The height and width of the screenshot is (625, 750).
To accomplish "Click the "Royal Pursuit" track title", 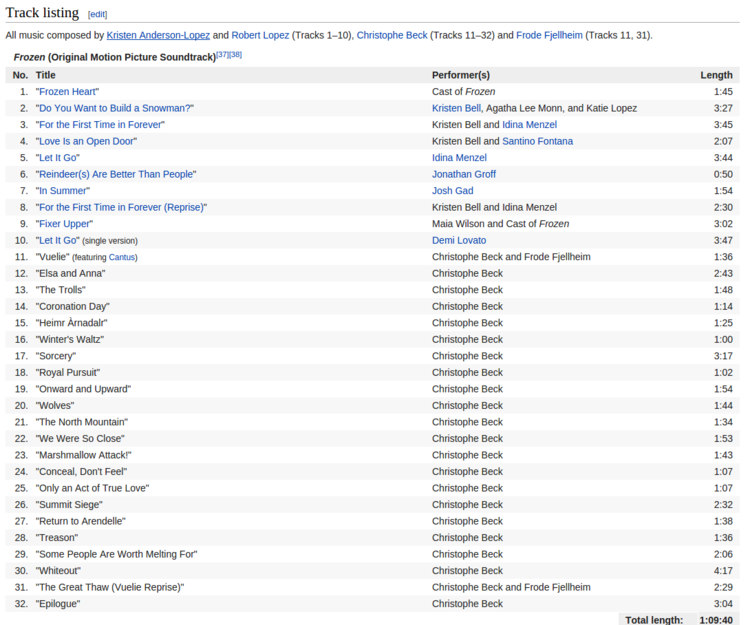I will 68,373.
